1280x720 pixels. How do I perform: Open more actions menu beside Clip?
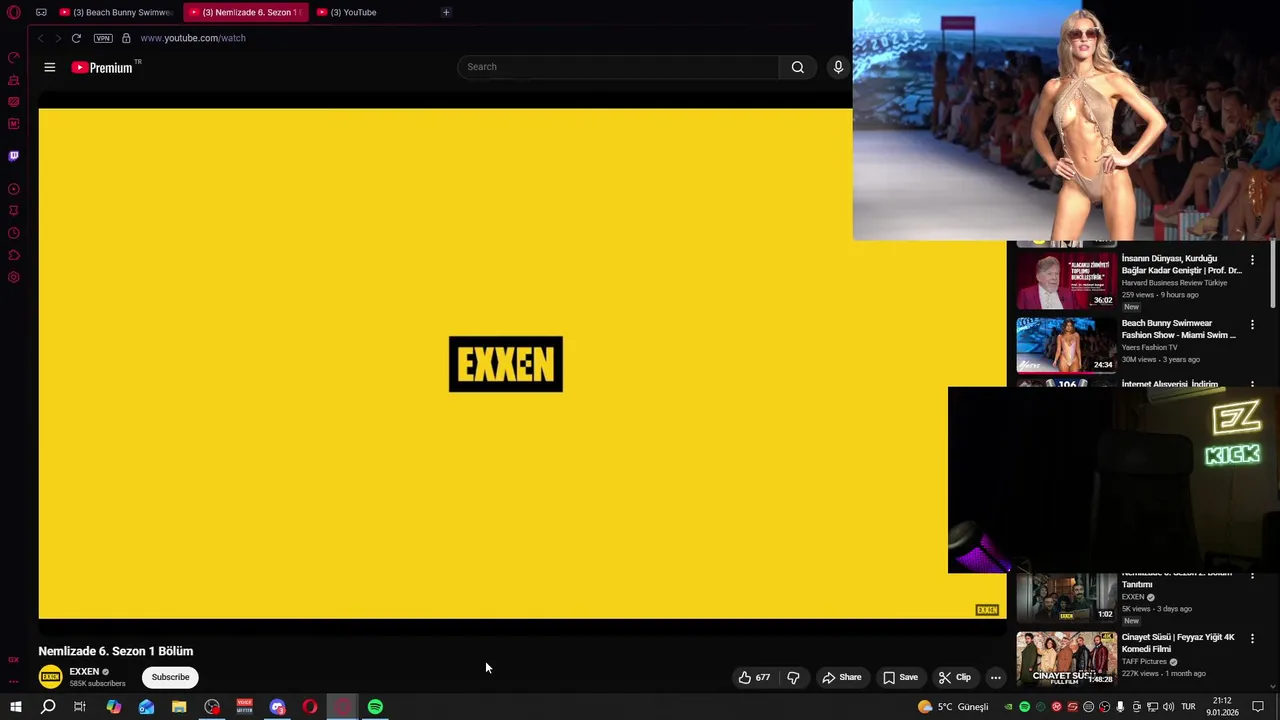pos(995,677)
